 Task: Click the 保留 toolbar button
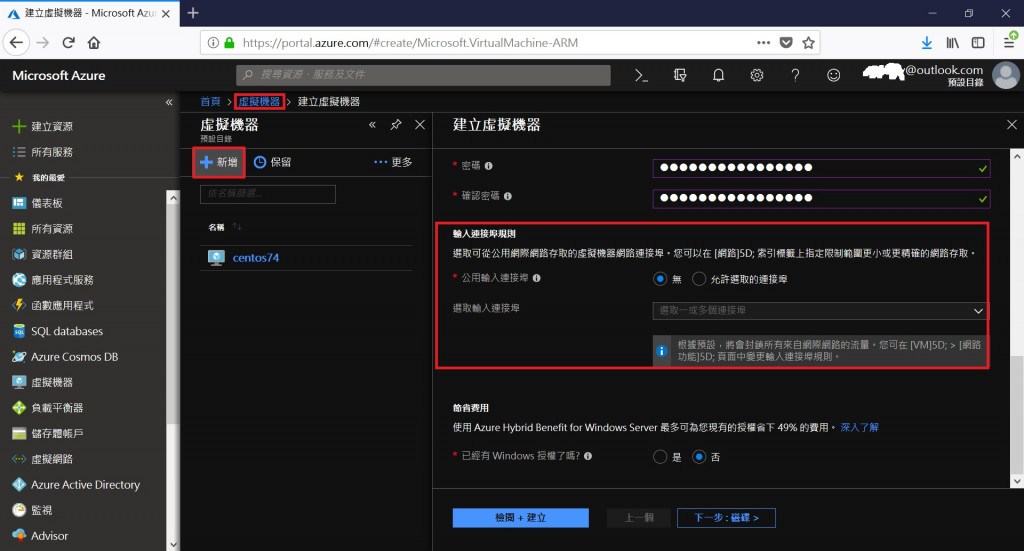(x=272, y=162)
